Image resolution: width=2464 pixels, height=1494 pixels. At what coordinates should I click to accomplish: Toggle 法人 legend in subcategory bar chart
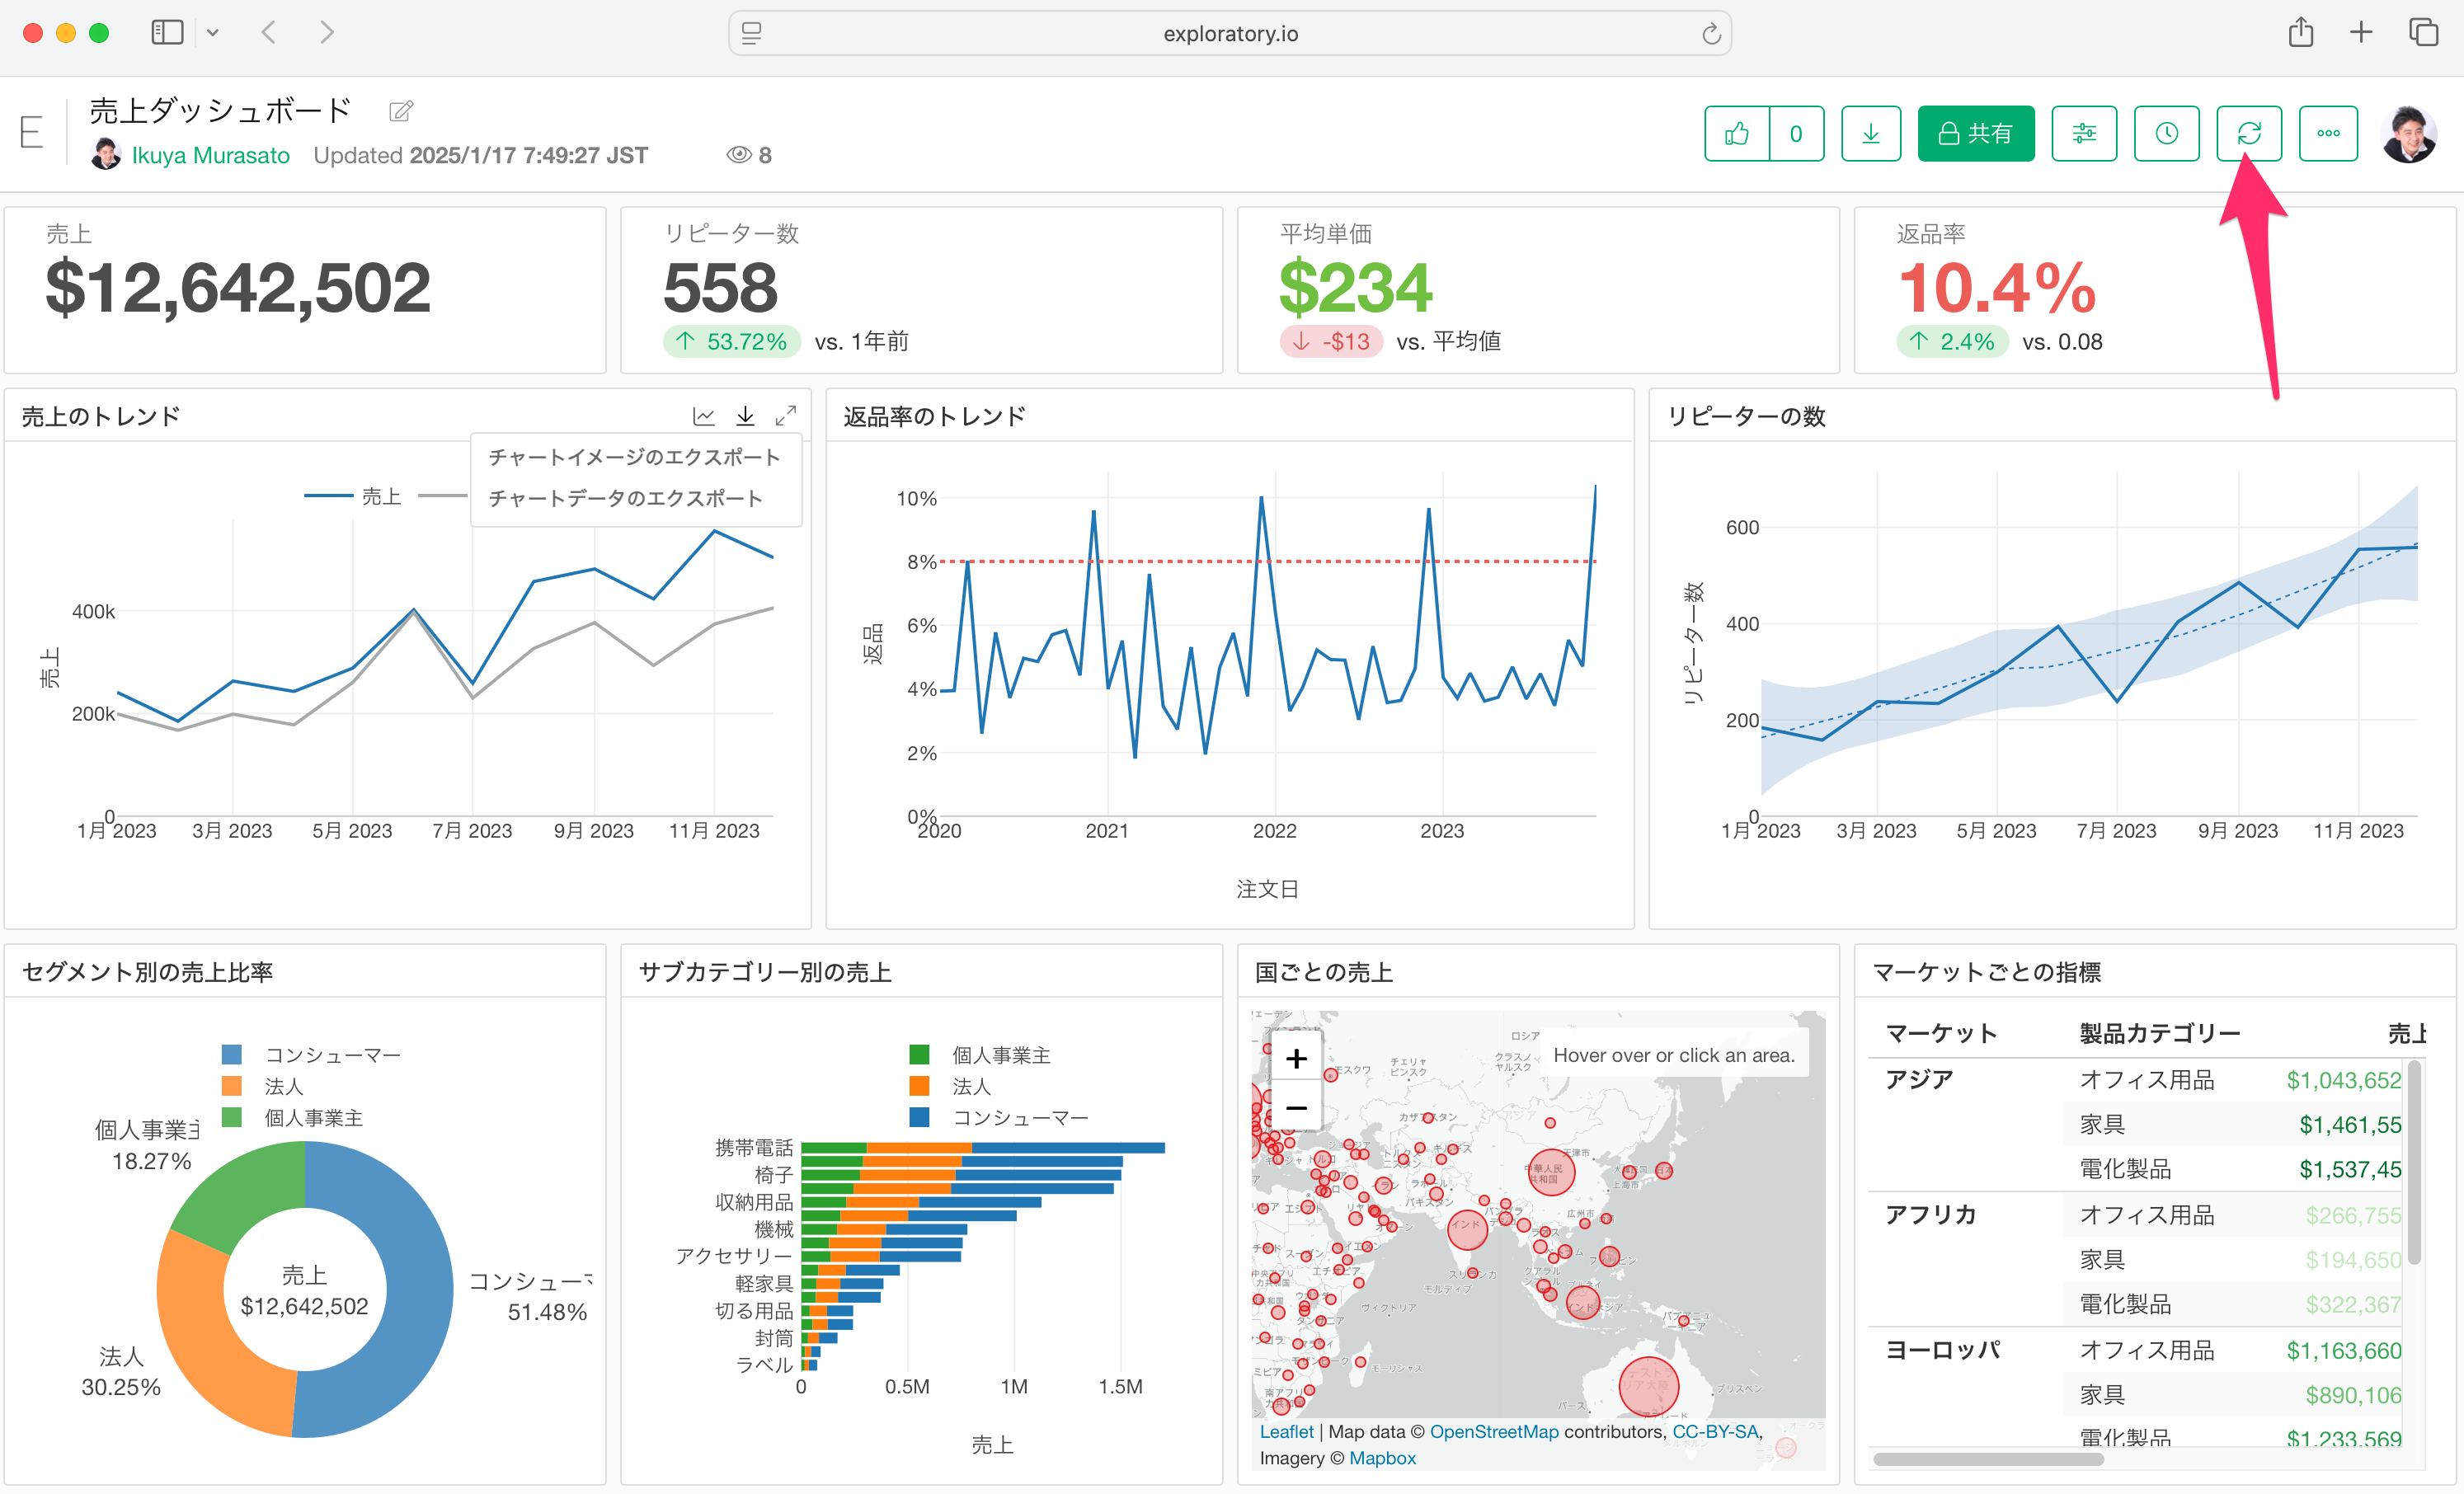coord(970,1086)
